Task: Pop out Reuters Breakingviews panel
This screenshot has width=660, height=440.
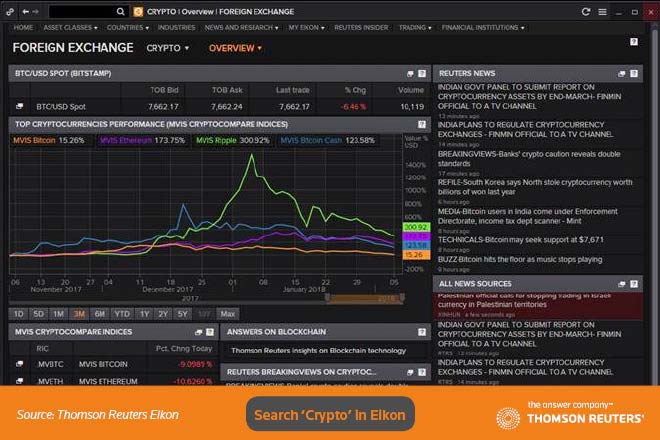Action: coord(410,372)
